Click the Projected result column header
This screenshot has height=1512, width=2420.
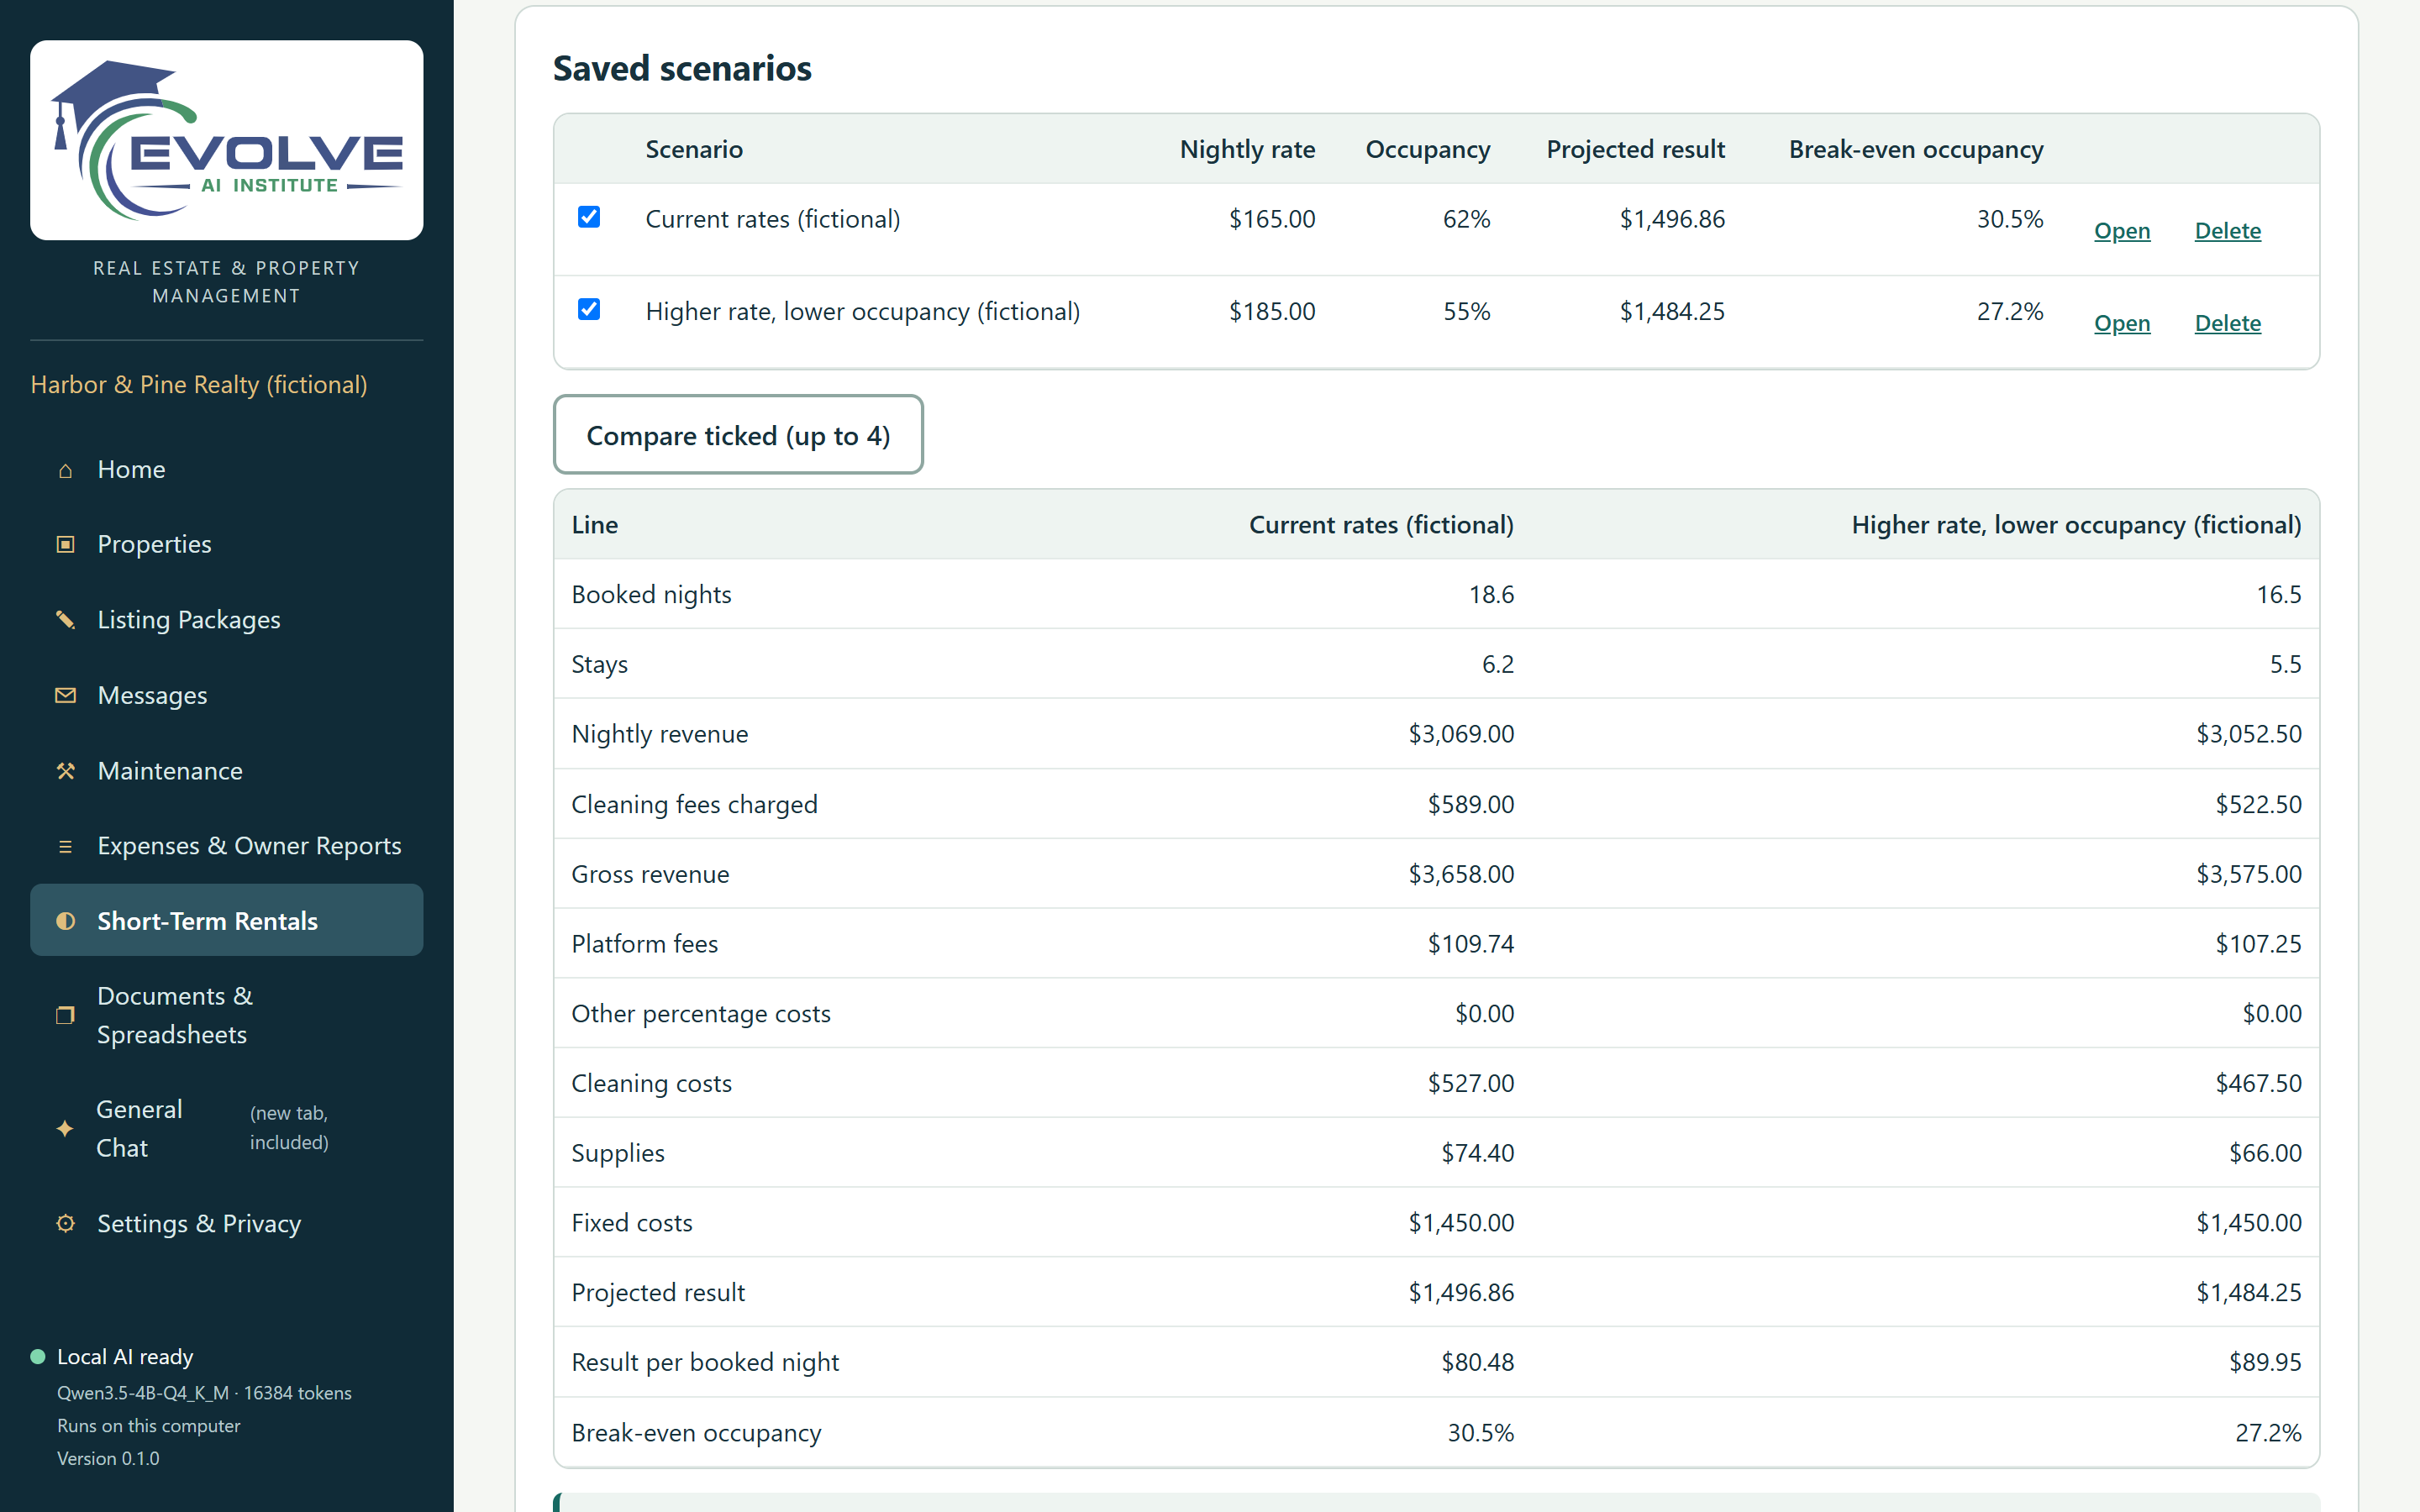[x=1635, y=150]
